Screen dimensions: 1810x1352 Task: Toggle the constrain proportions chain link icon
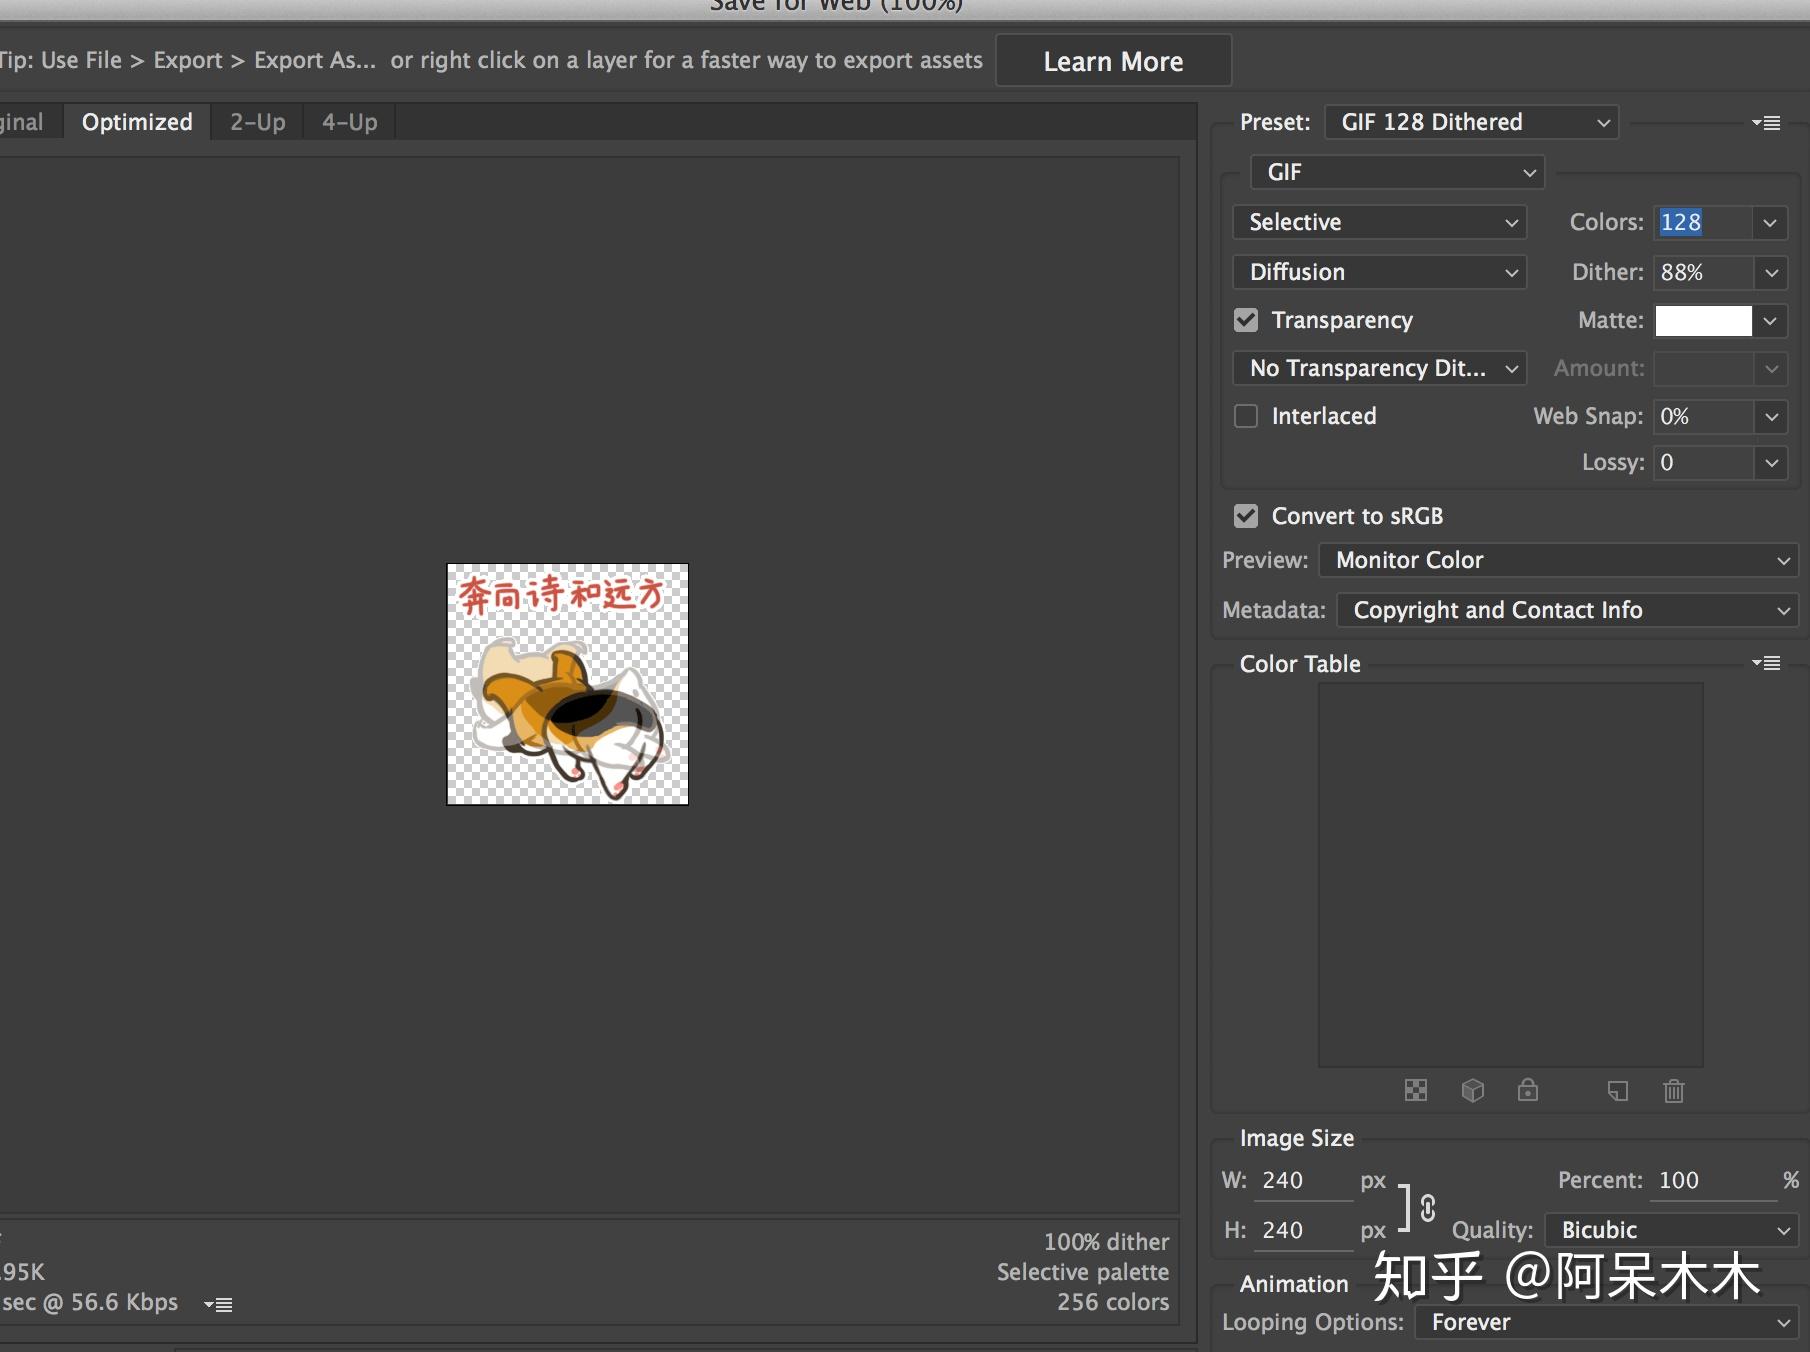[1428, 1208]
